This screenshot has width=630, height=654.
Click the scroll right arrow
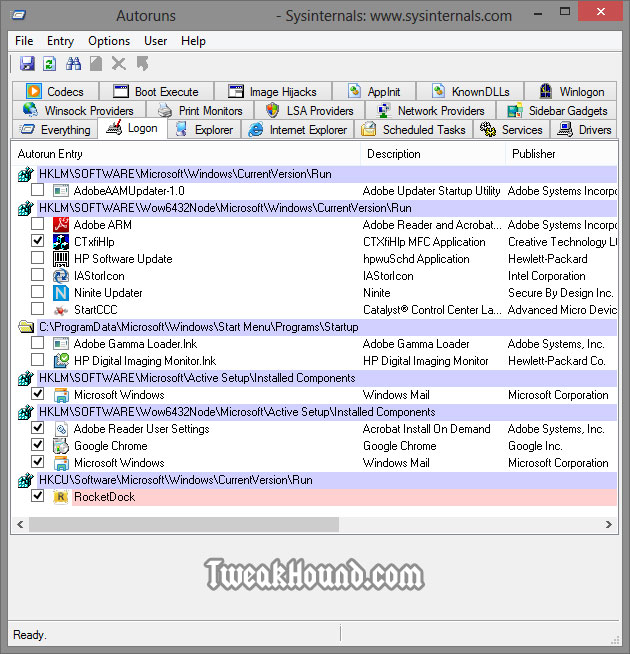pyautogui.click(x=609, y=524)
